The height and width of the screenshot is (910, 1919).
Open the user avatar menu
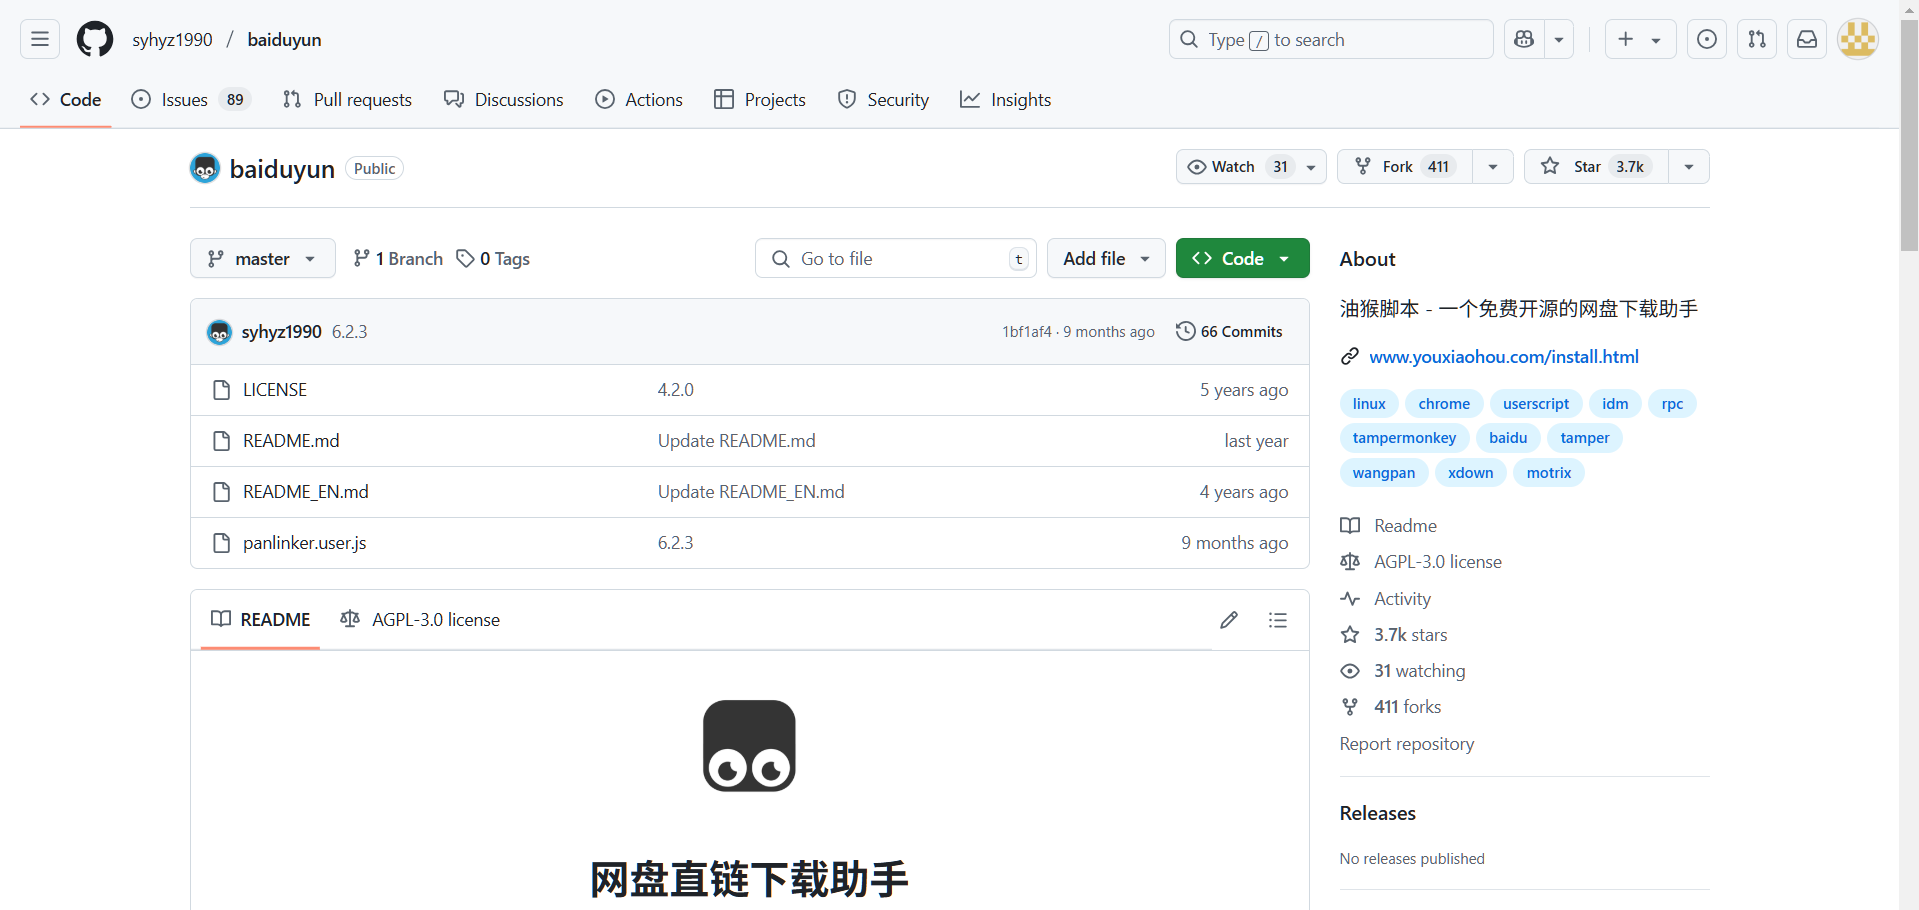tap(1858, 39)
